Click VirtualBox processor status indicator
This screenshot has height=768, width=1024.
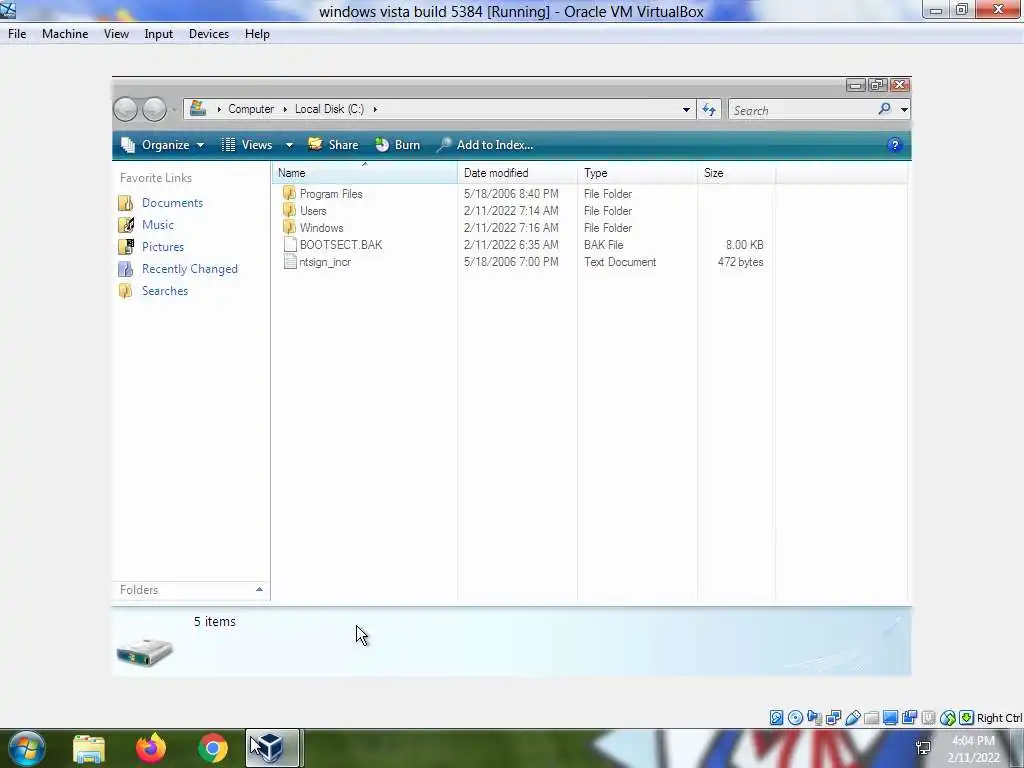click(928, 718)
